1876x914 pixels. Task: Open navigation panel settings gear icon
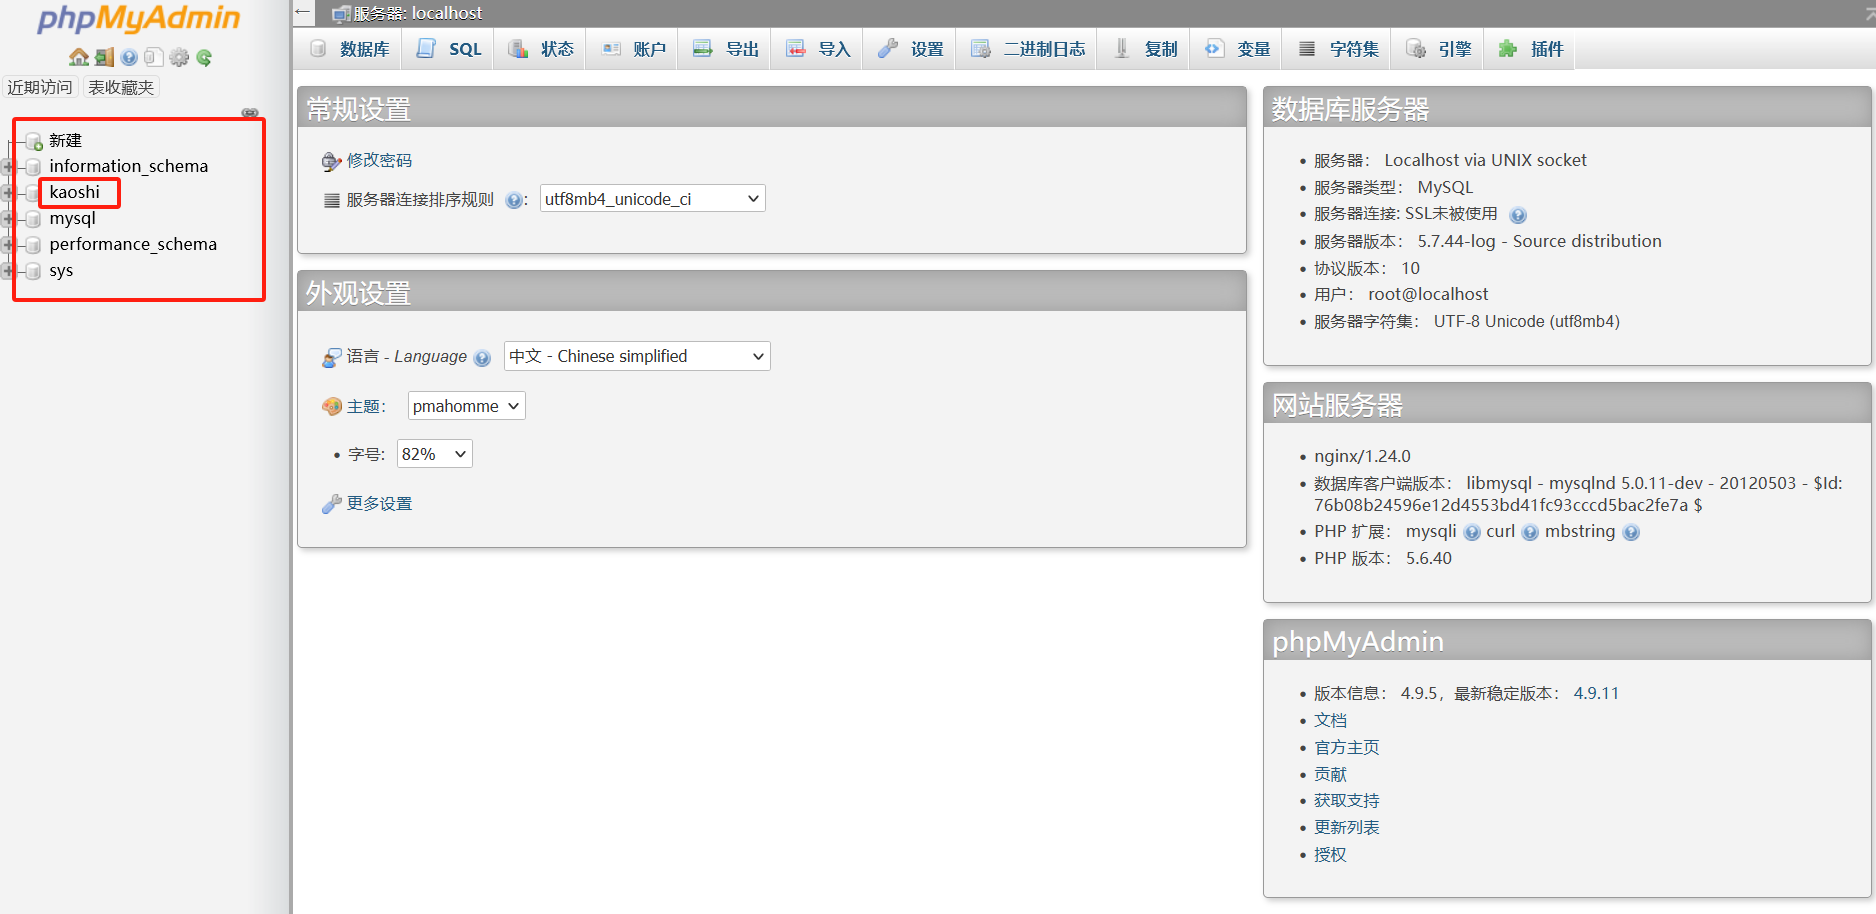pyautogui.click(x=179, y=57)
